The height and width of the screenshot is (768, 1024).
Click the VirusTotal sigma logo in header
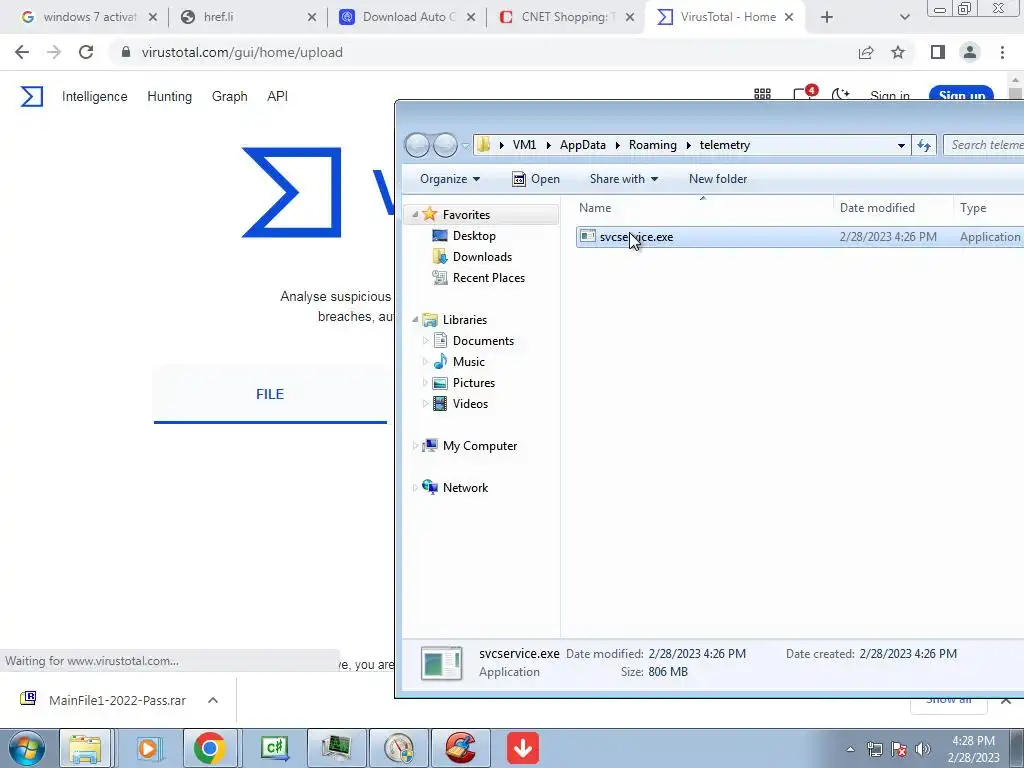click(x=31, y=97)
